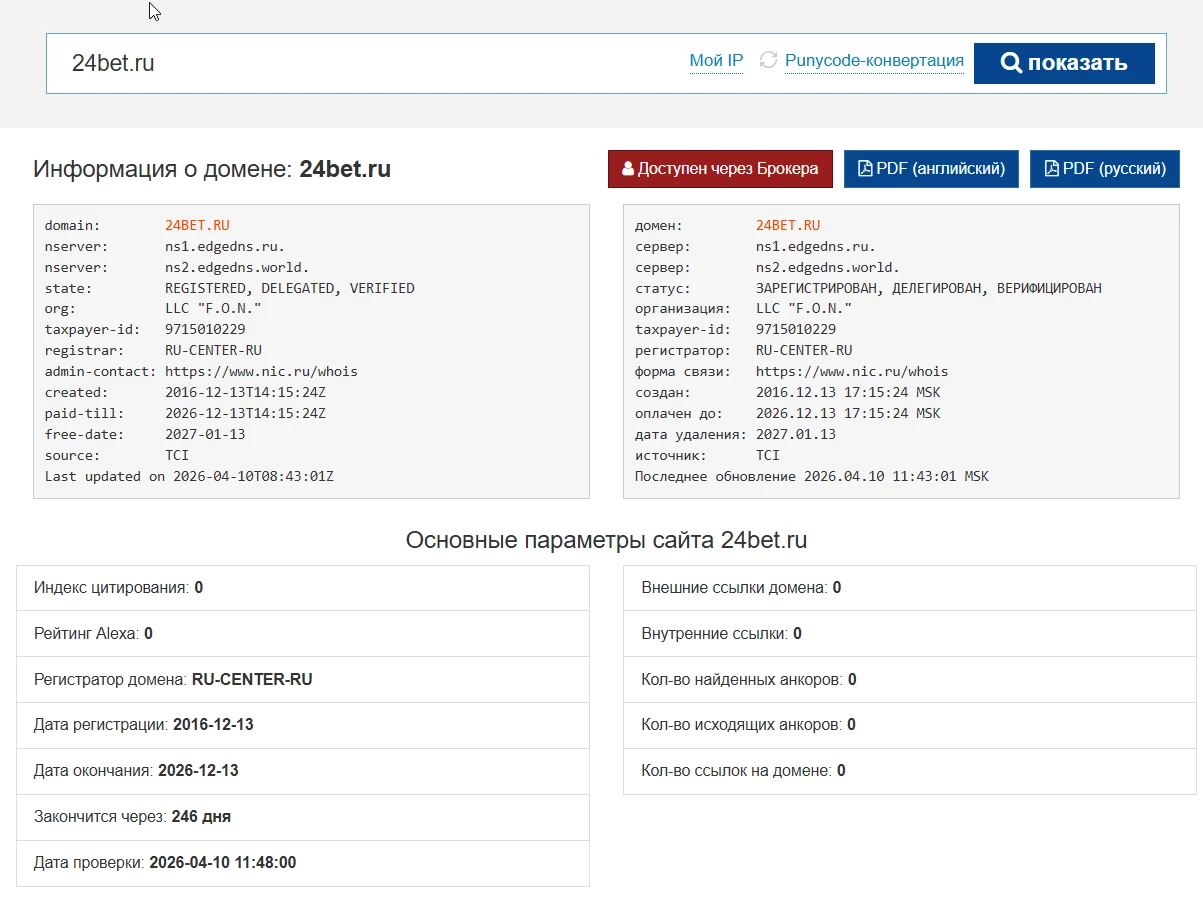
Task: Open the 24BET.RU domain link in left panel
Action: tap(197, 225)
